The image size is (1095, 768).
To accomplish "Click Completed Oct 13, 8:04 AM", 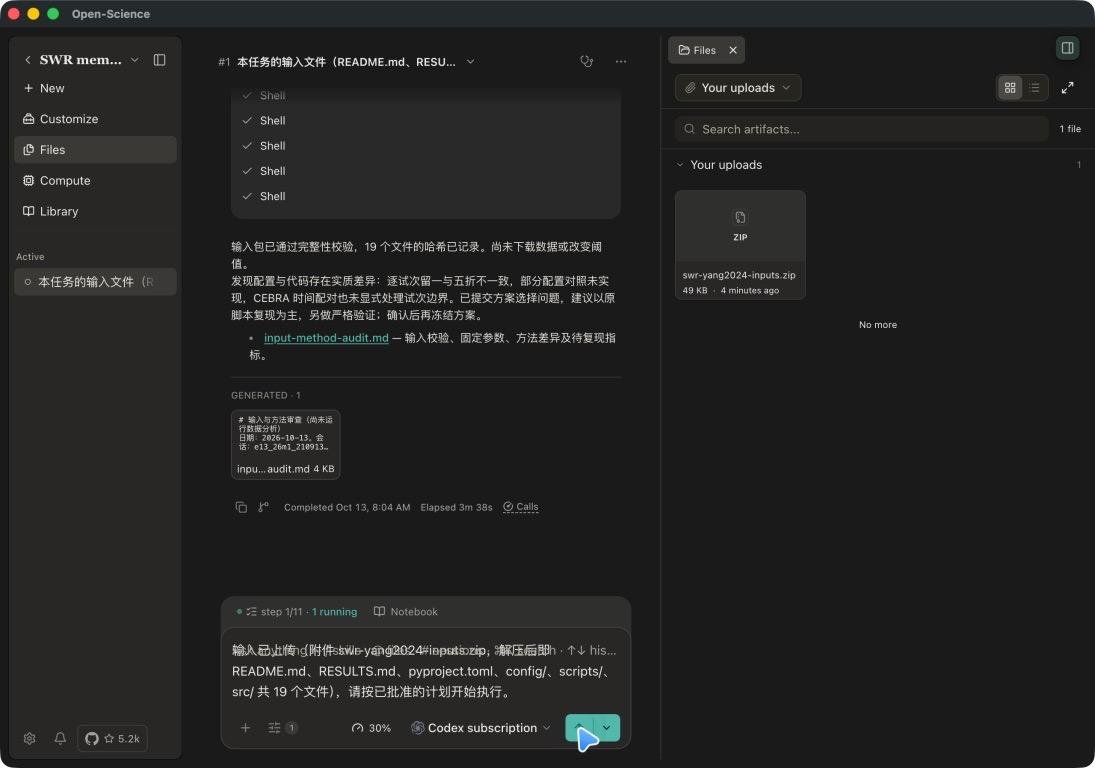I will tap(347, 508).
